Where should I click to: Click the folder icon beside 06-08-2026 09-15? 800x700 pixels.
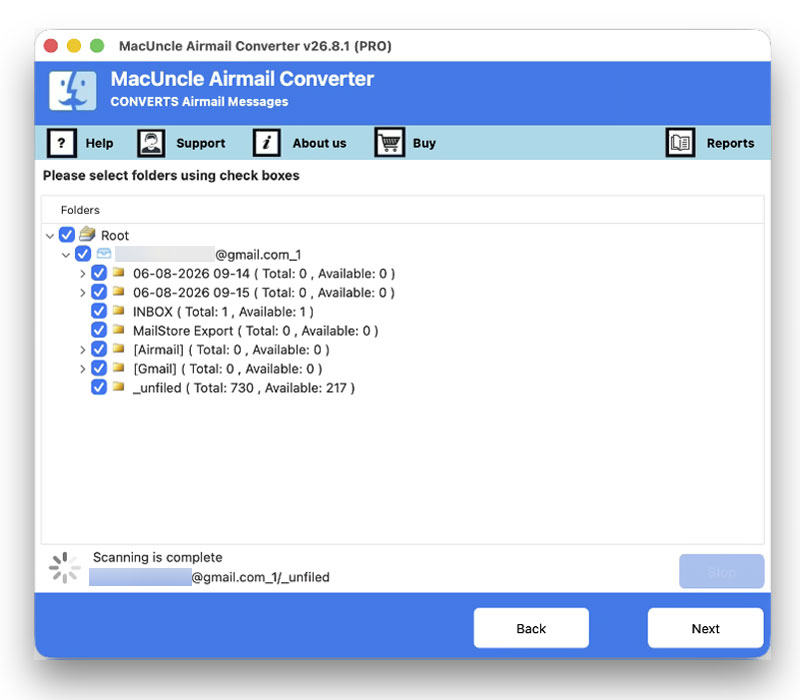pyautogui.click(x=118, y=291)
